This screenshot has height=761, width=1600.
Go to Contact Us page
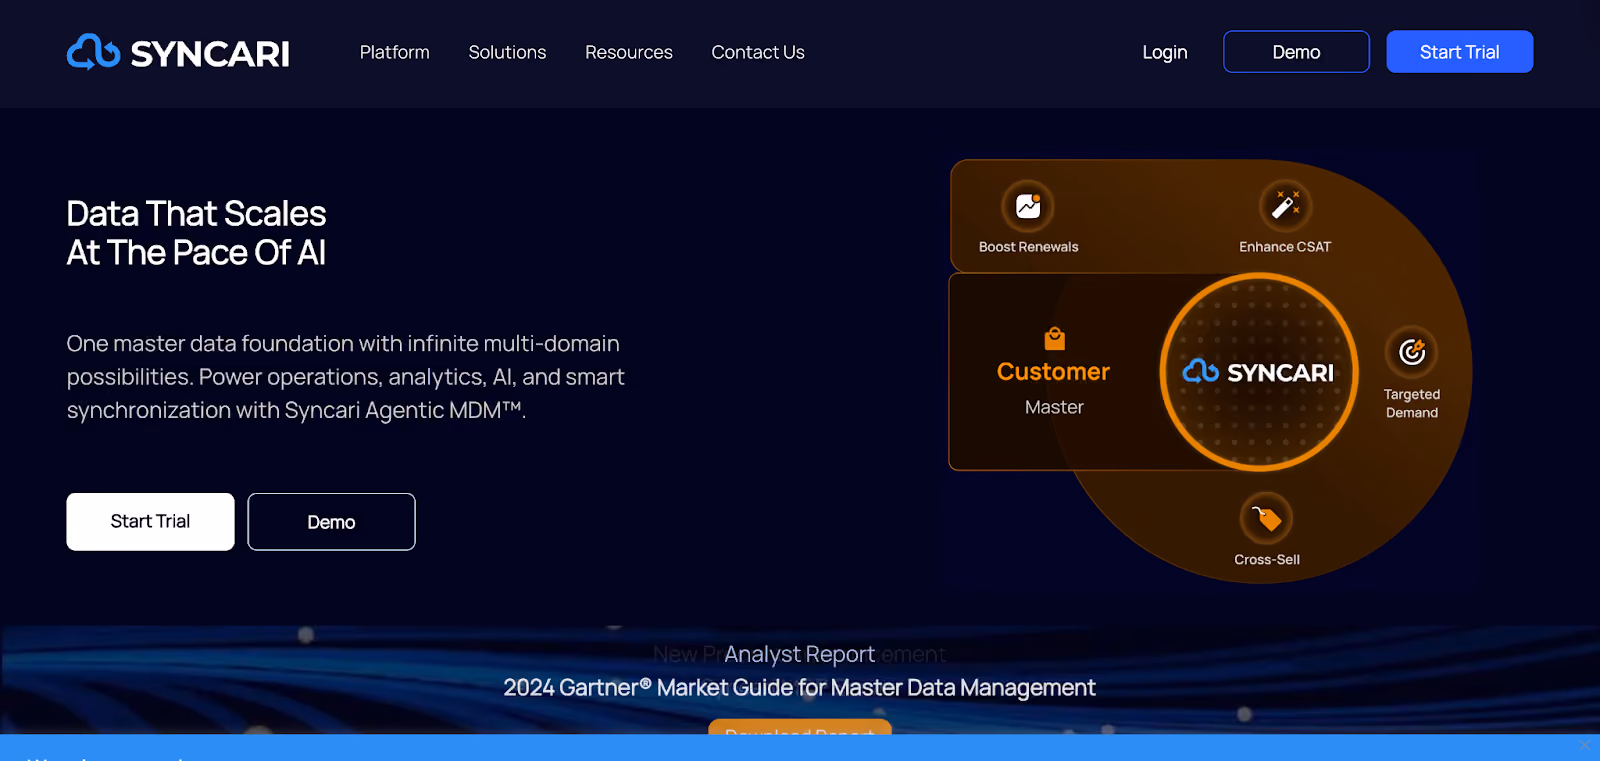point(758,52)
